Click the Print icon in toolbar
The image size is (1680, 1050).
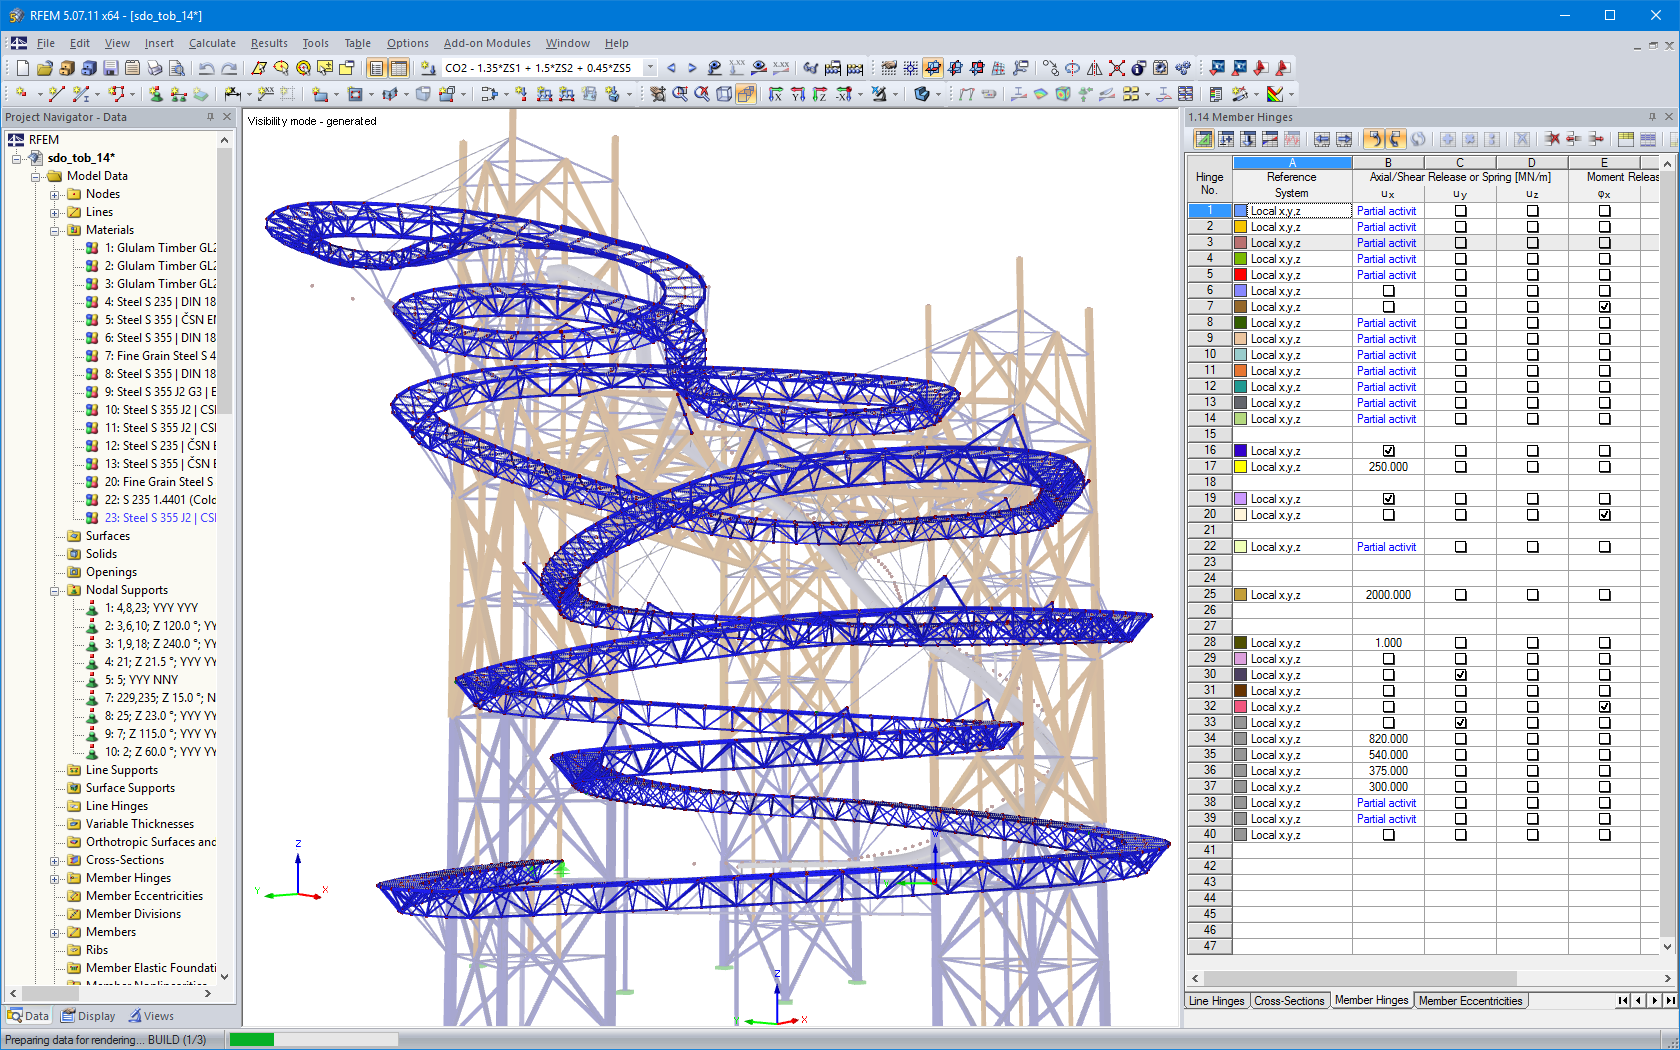[x=154, y=68]
